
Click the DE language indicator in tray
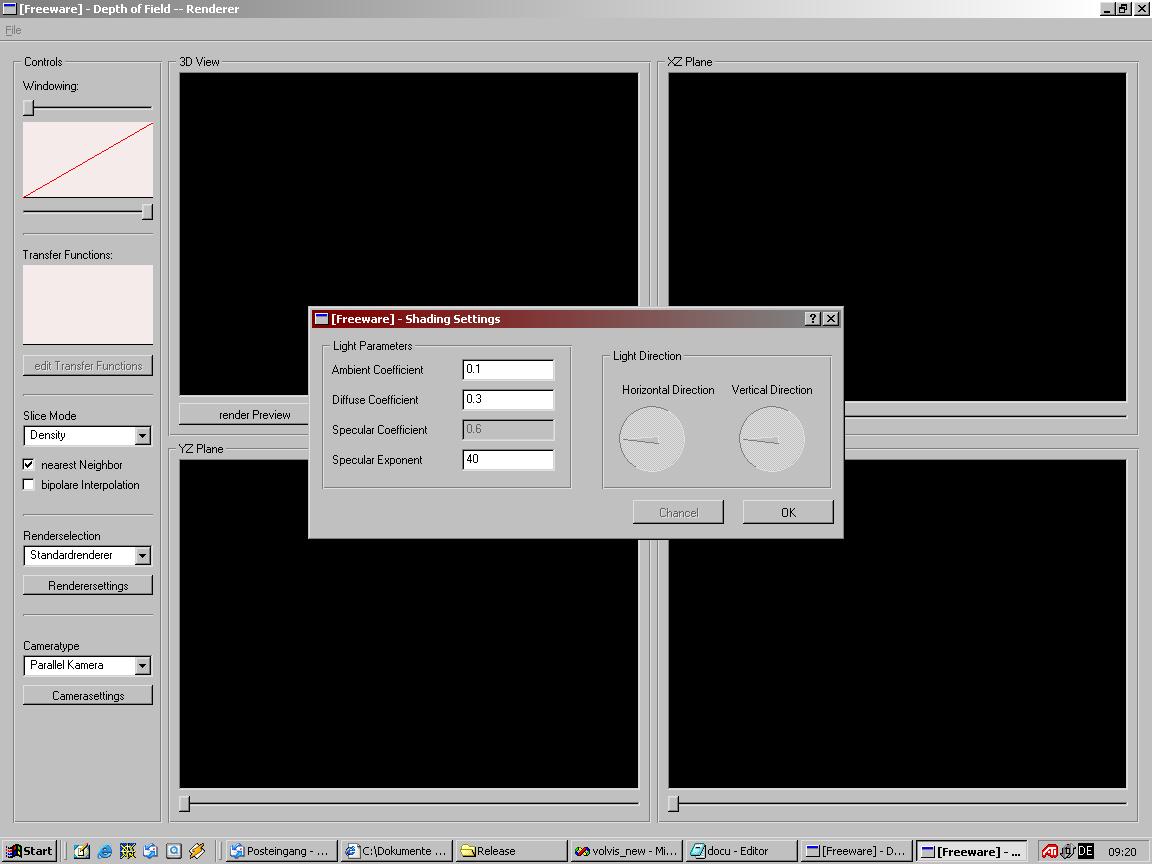(x=1085, y=851)
